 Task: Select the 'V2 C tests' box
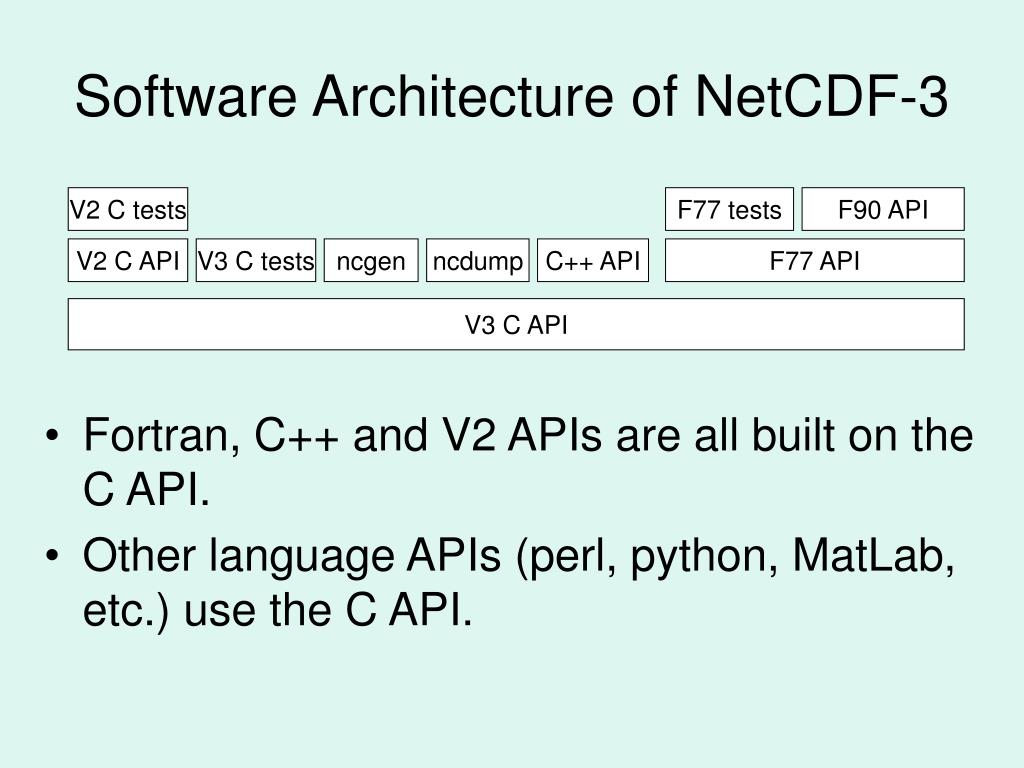click(x=128, y=209)
